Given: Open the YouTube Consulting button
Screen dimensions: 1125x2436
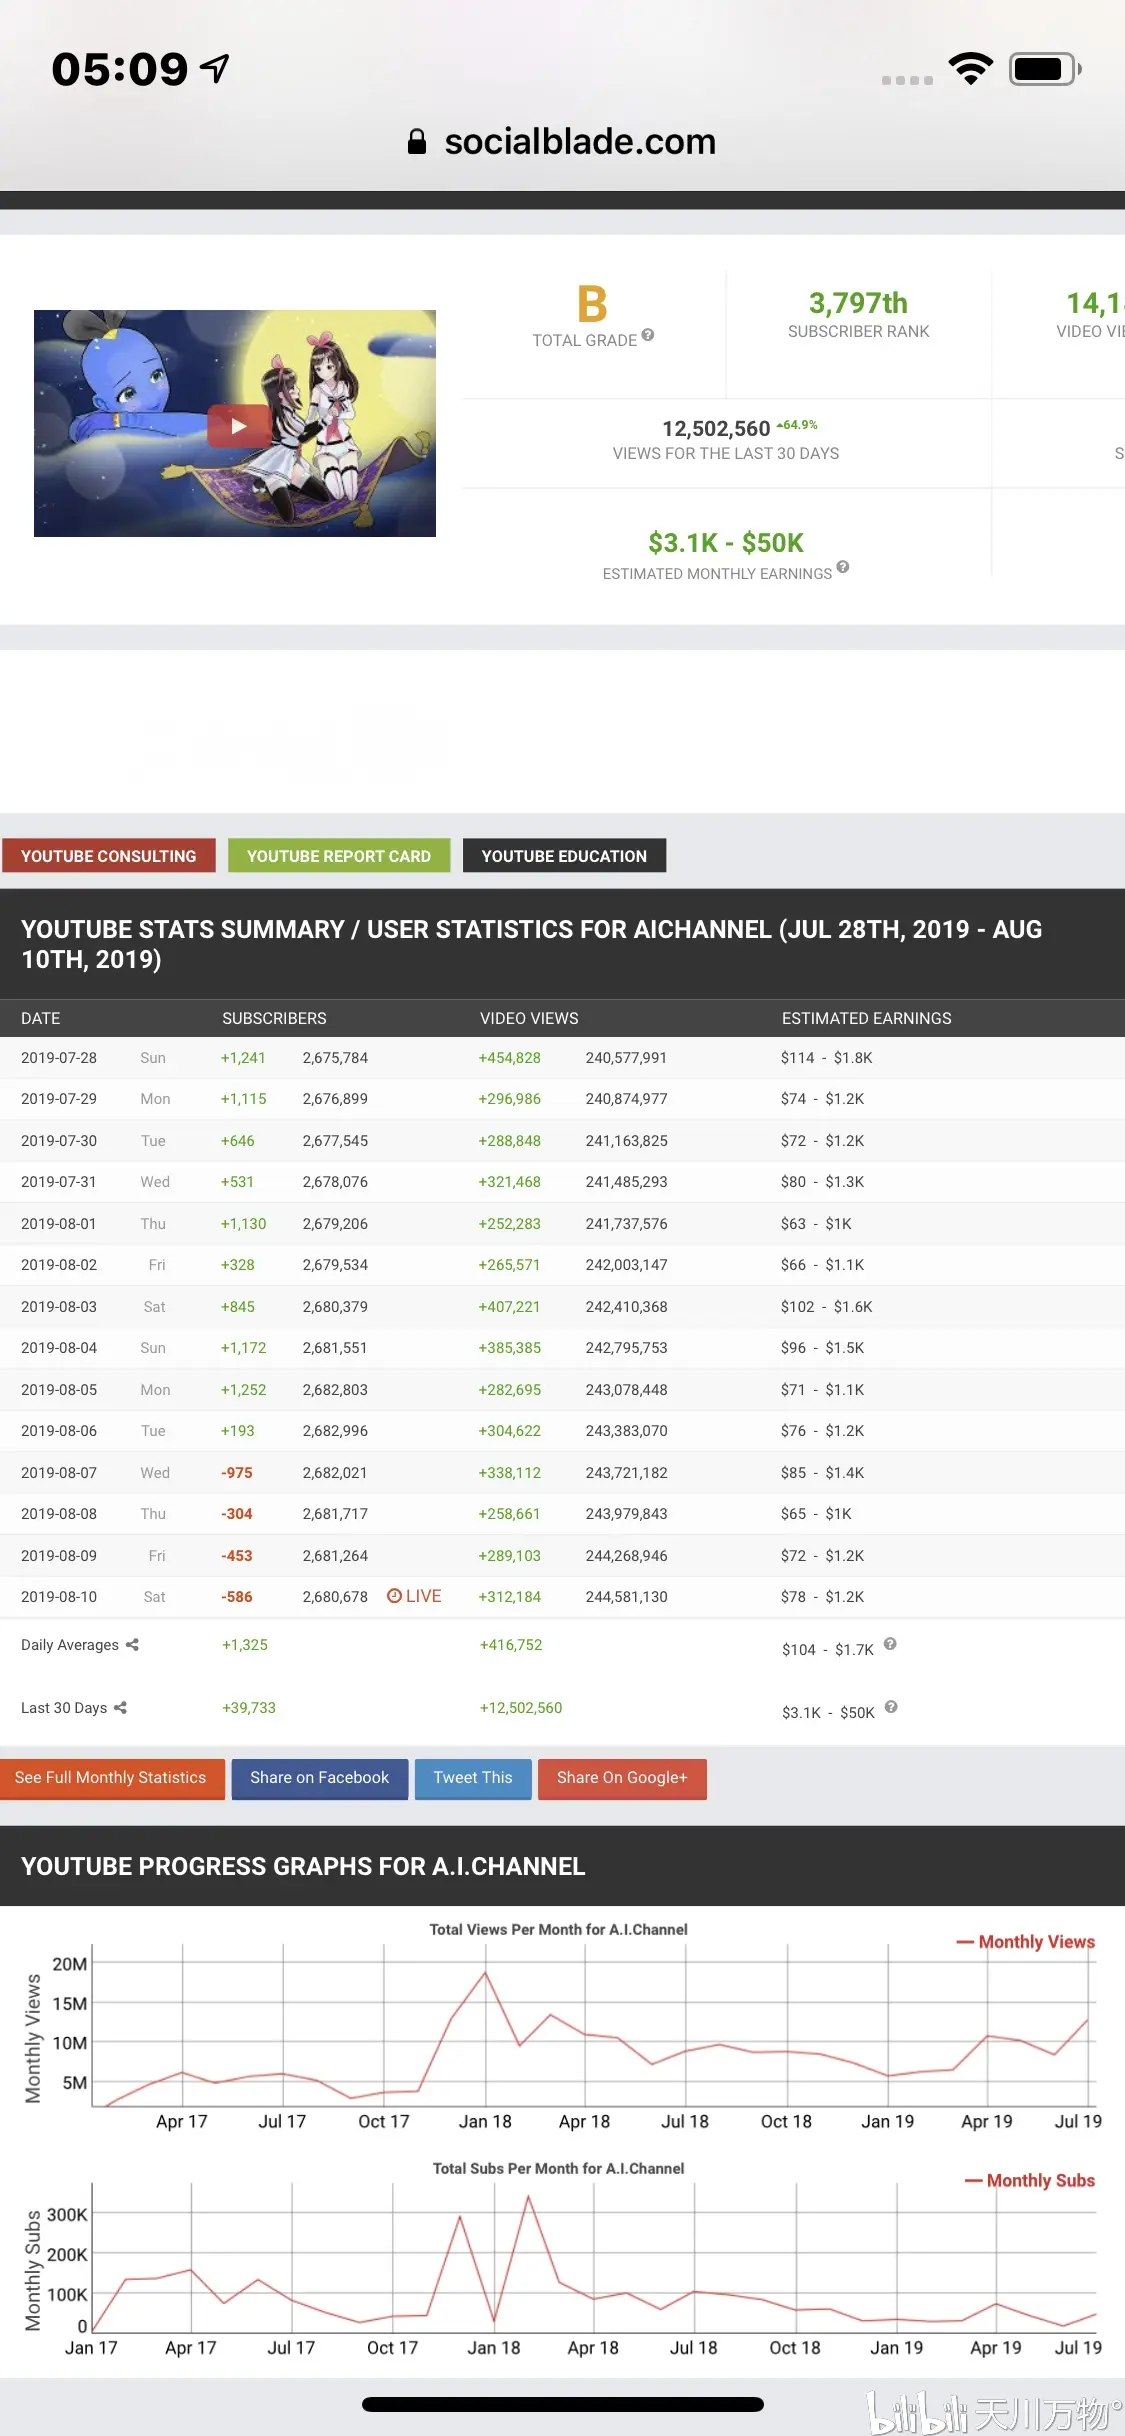Looking at the screenshot, I should coord(108,856).
